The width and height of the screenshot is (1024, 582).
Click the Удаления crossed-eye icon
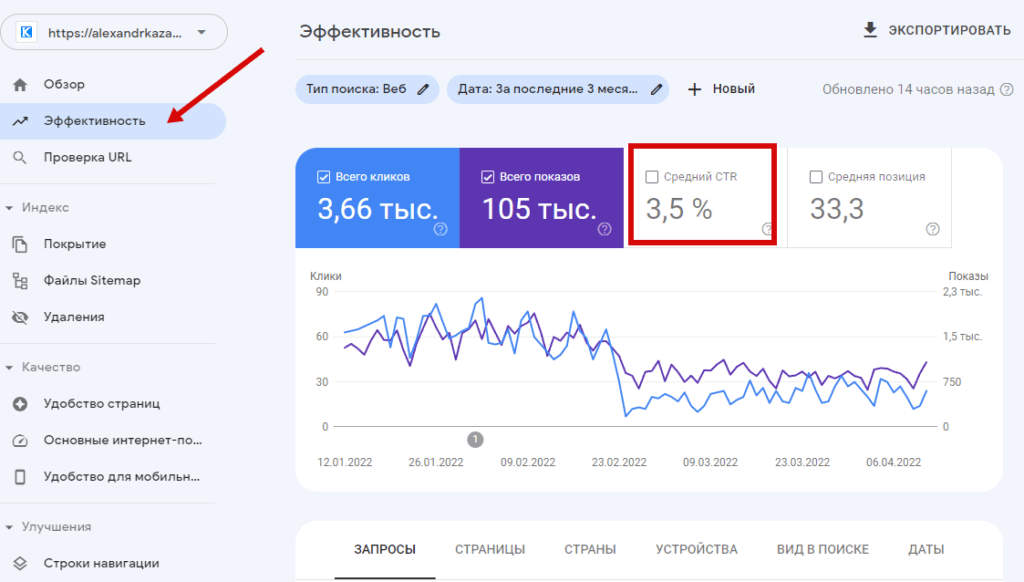pyautogui.click(x=20, y=317)
